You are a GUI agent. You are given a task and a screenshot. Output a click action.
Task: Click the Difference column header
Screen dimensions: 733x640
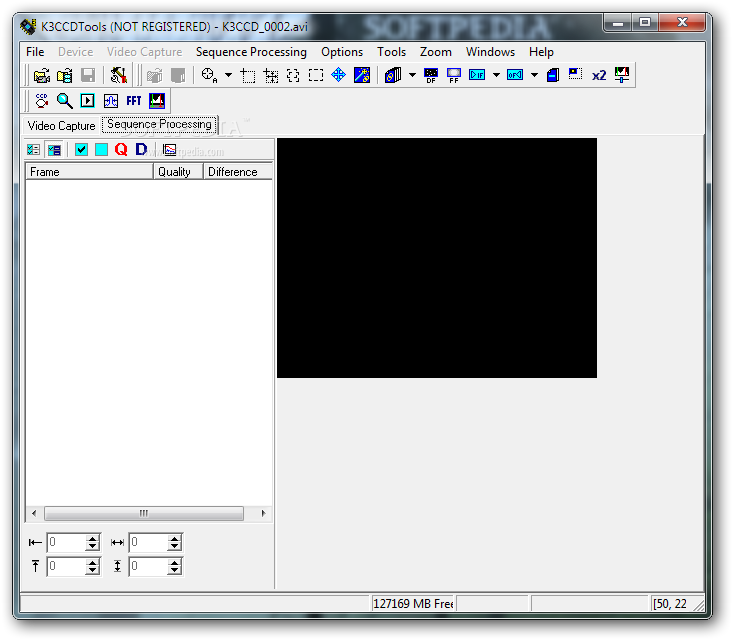point(238,172)
